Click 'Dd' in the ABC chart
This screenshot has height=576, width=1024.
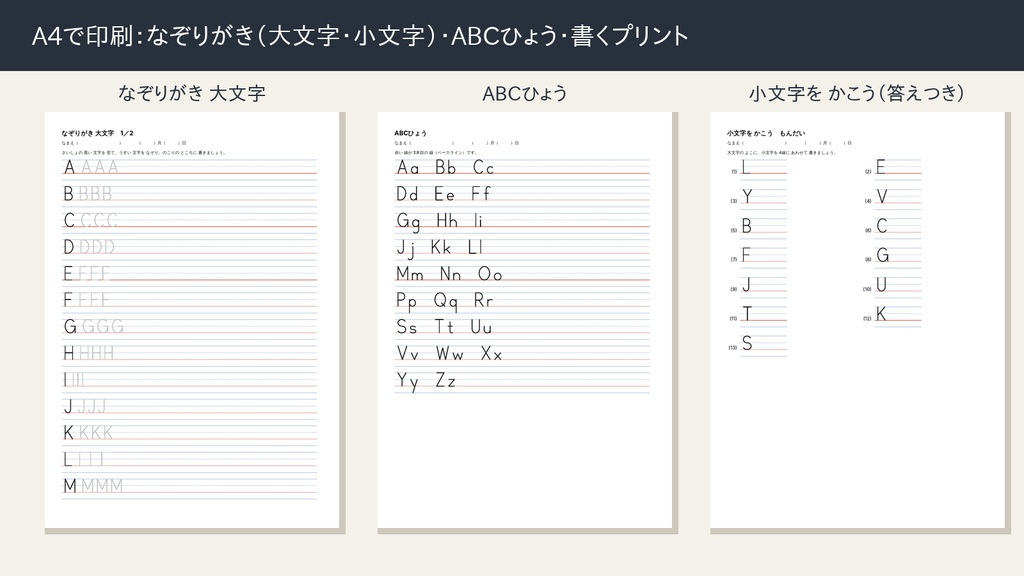click(x=407, y=194)
